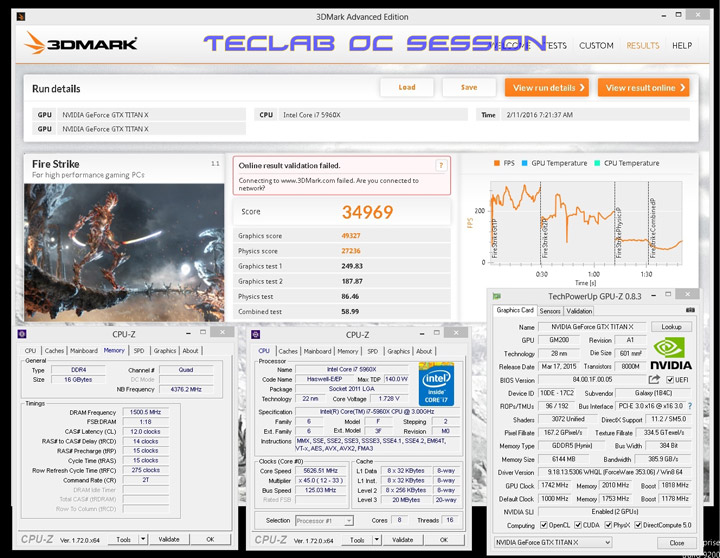
Task: Click the Core Voltage value 1.728 V
Action: click(388, 398)
